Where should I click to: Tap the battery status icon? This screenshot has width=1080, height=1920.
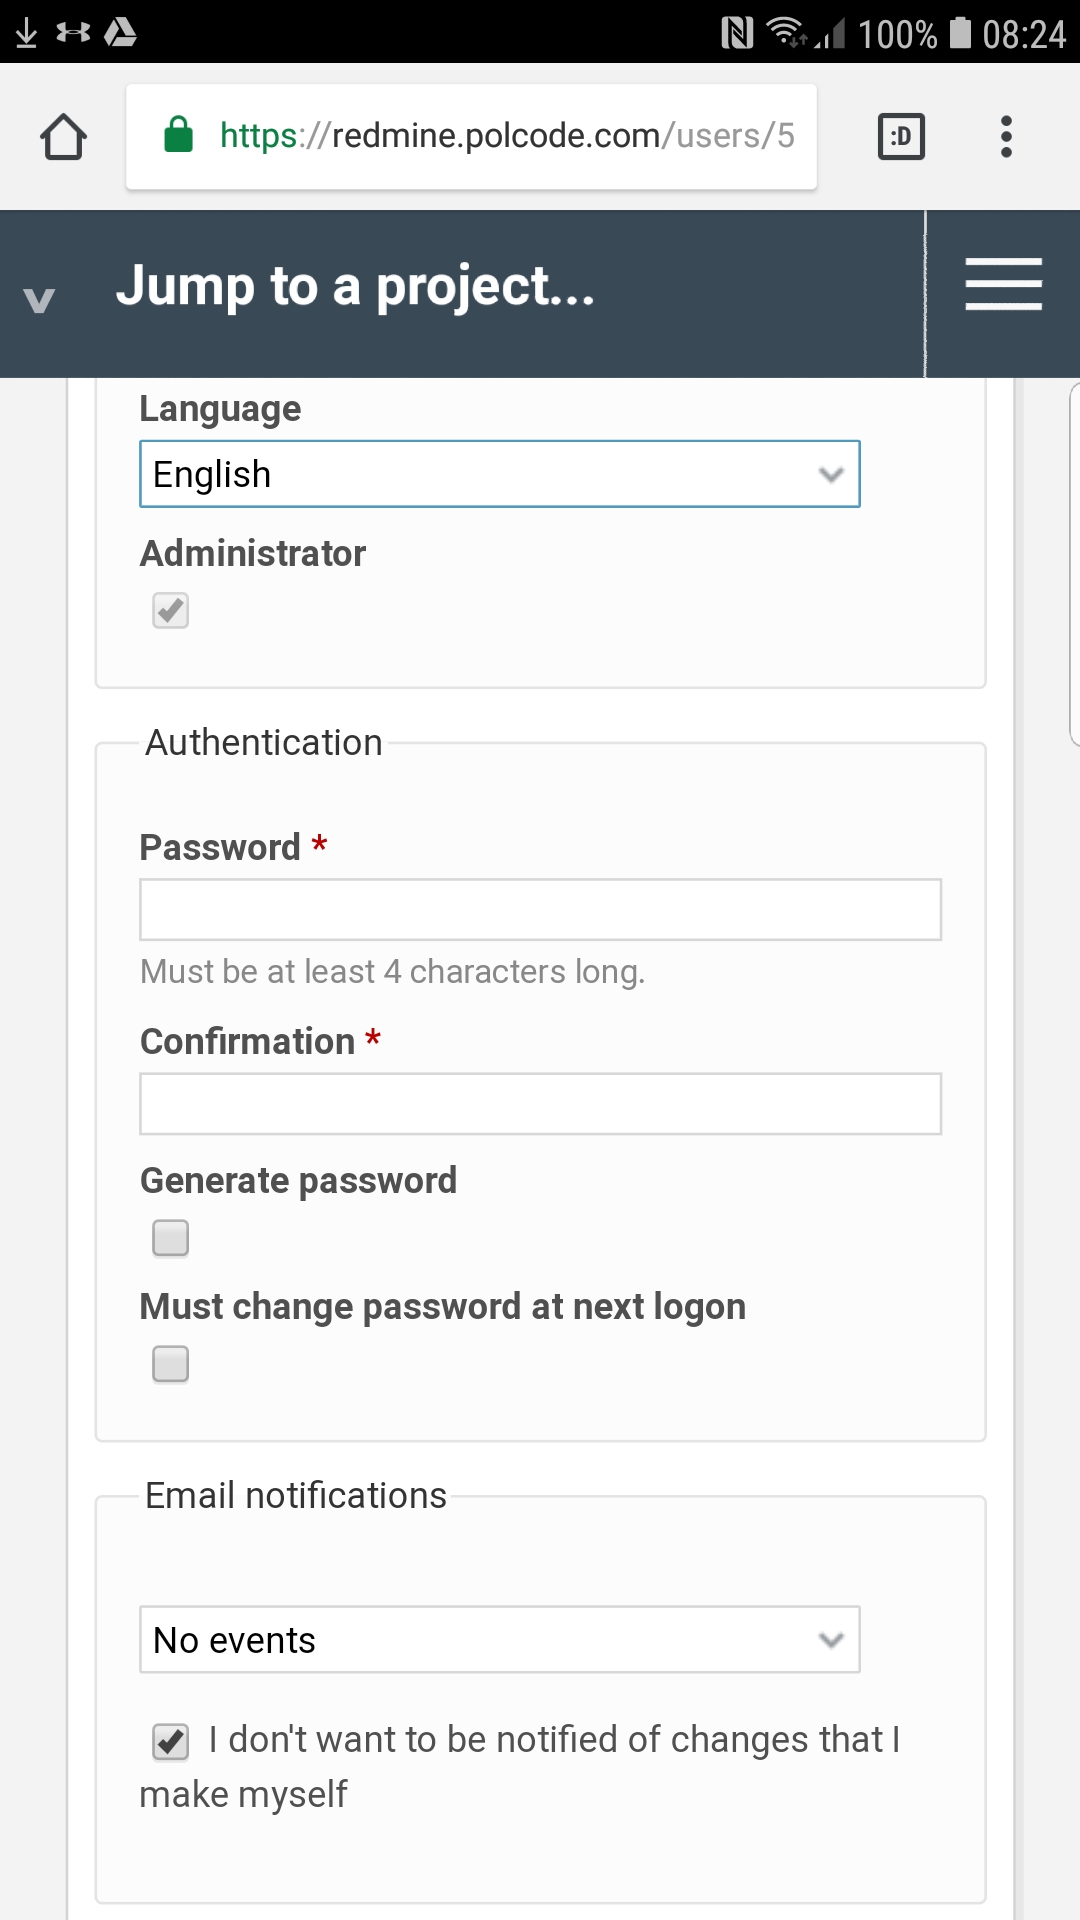[x=960, y=33]
